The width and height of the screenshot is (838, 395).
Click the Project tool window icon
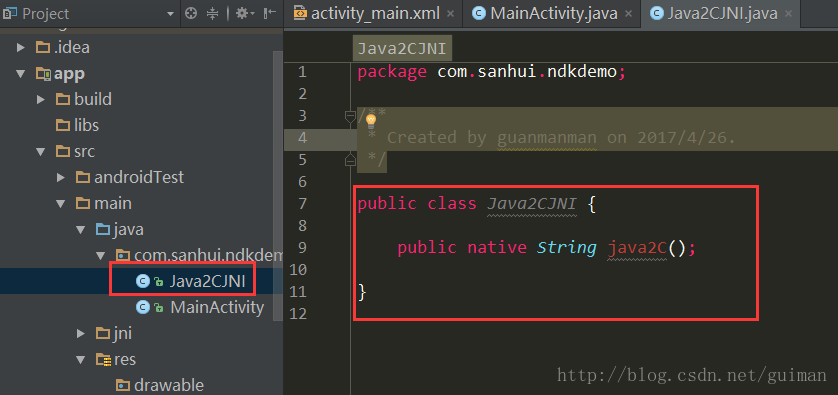9,13
